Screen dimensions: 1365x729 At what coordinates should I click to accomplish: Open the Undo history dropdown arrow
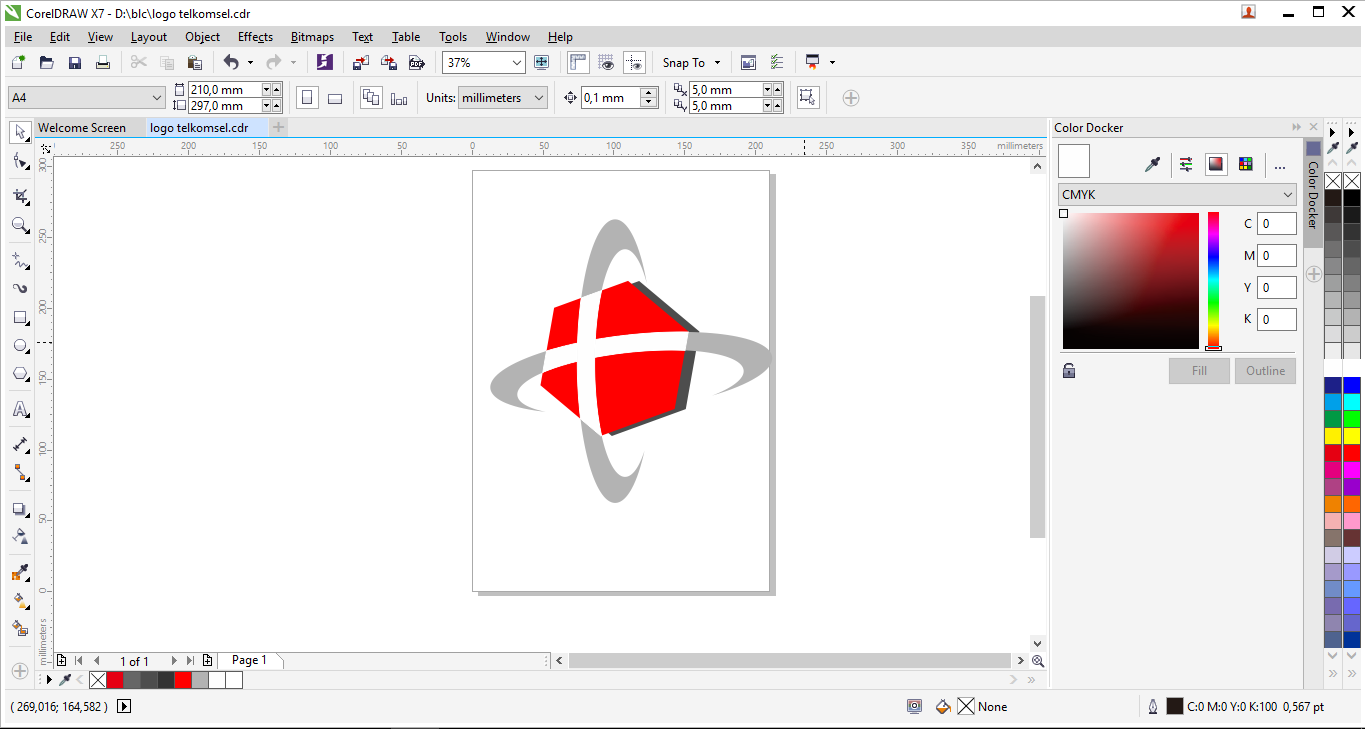pyautogui.click(x=250, y=63)
